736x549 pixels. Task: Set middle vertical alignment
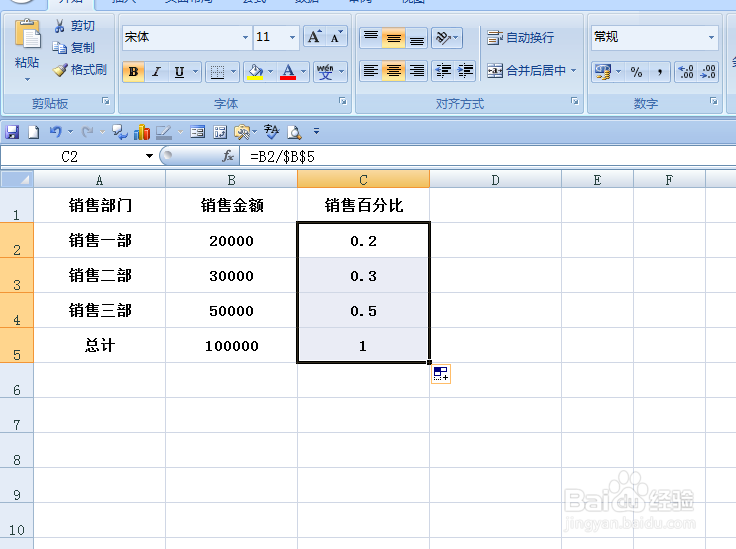click(393, 37)
